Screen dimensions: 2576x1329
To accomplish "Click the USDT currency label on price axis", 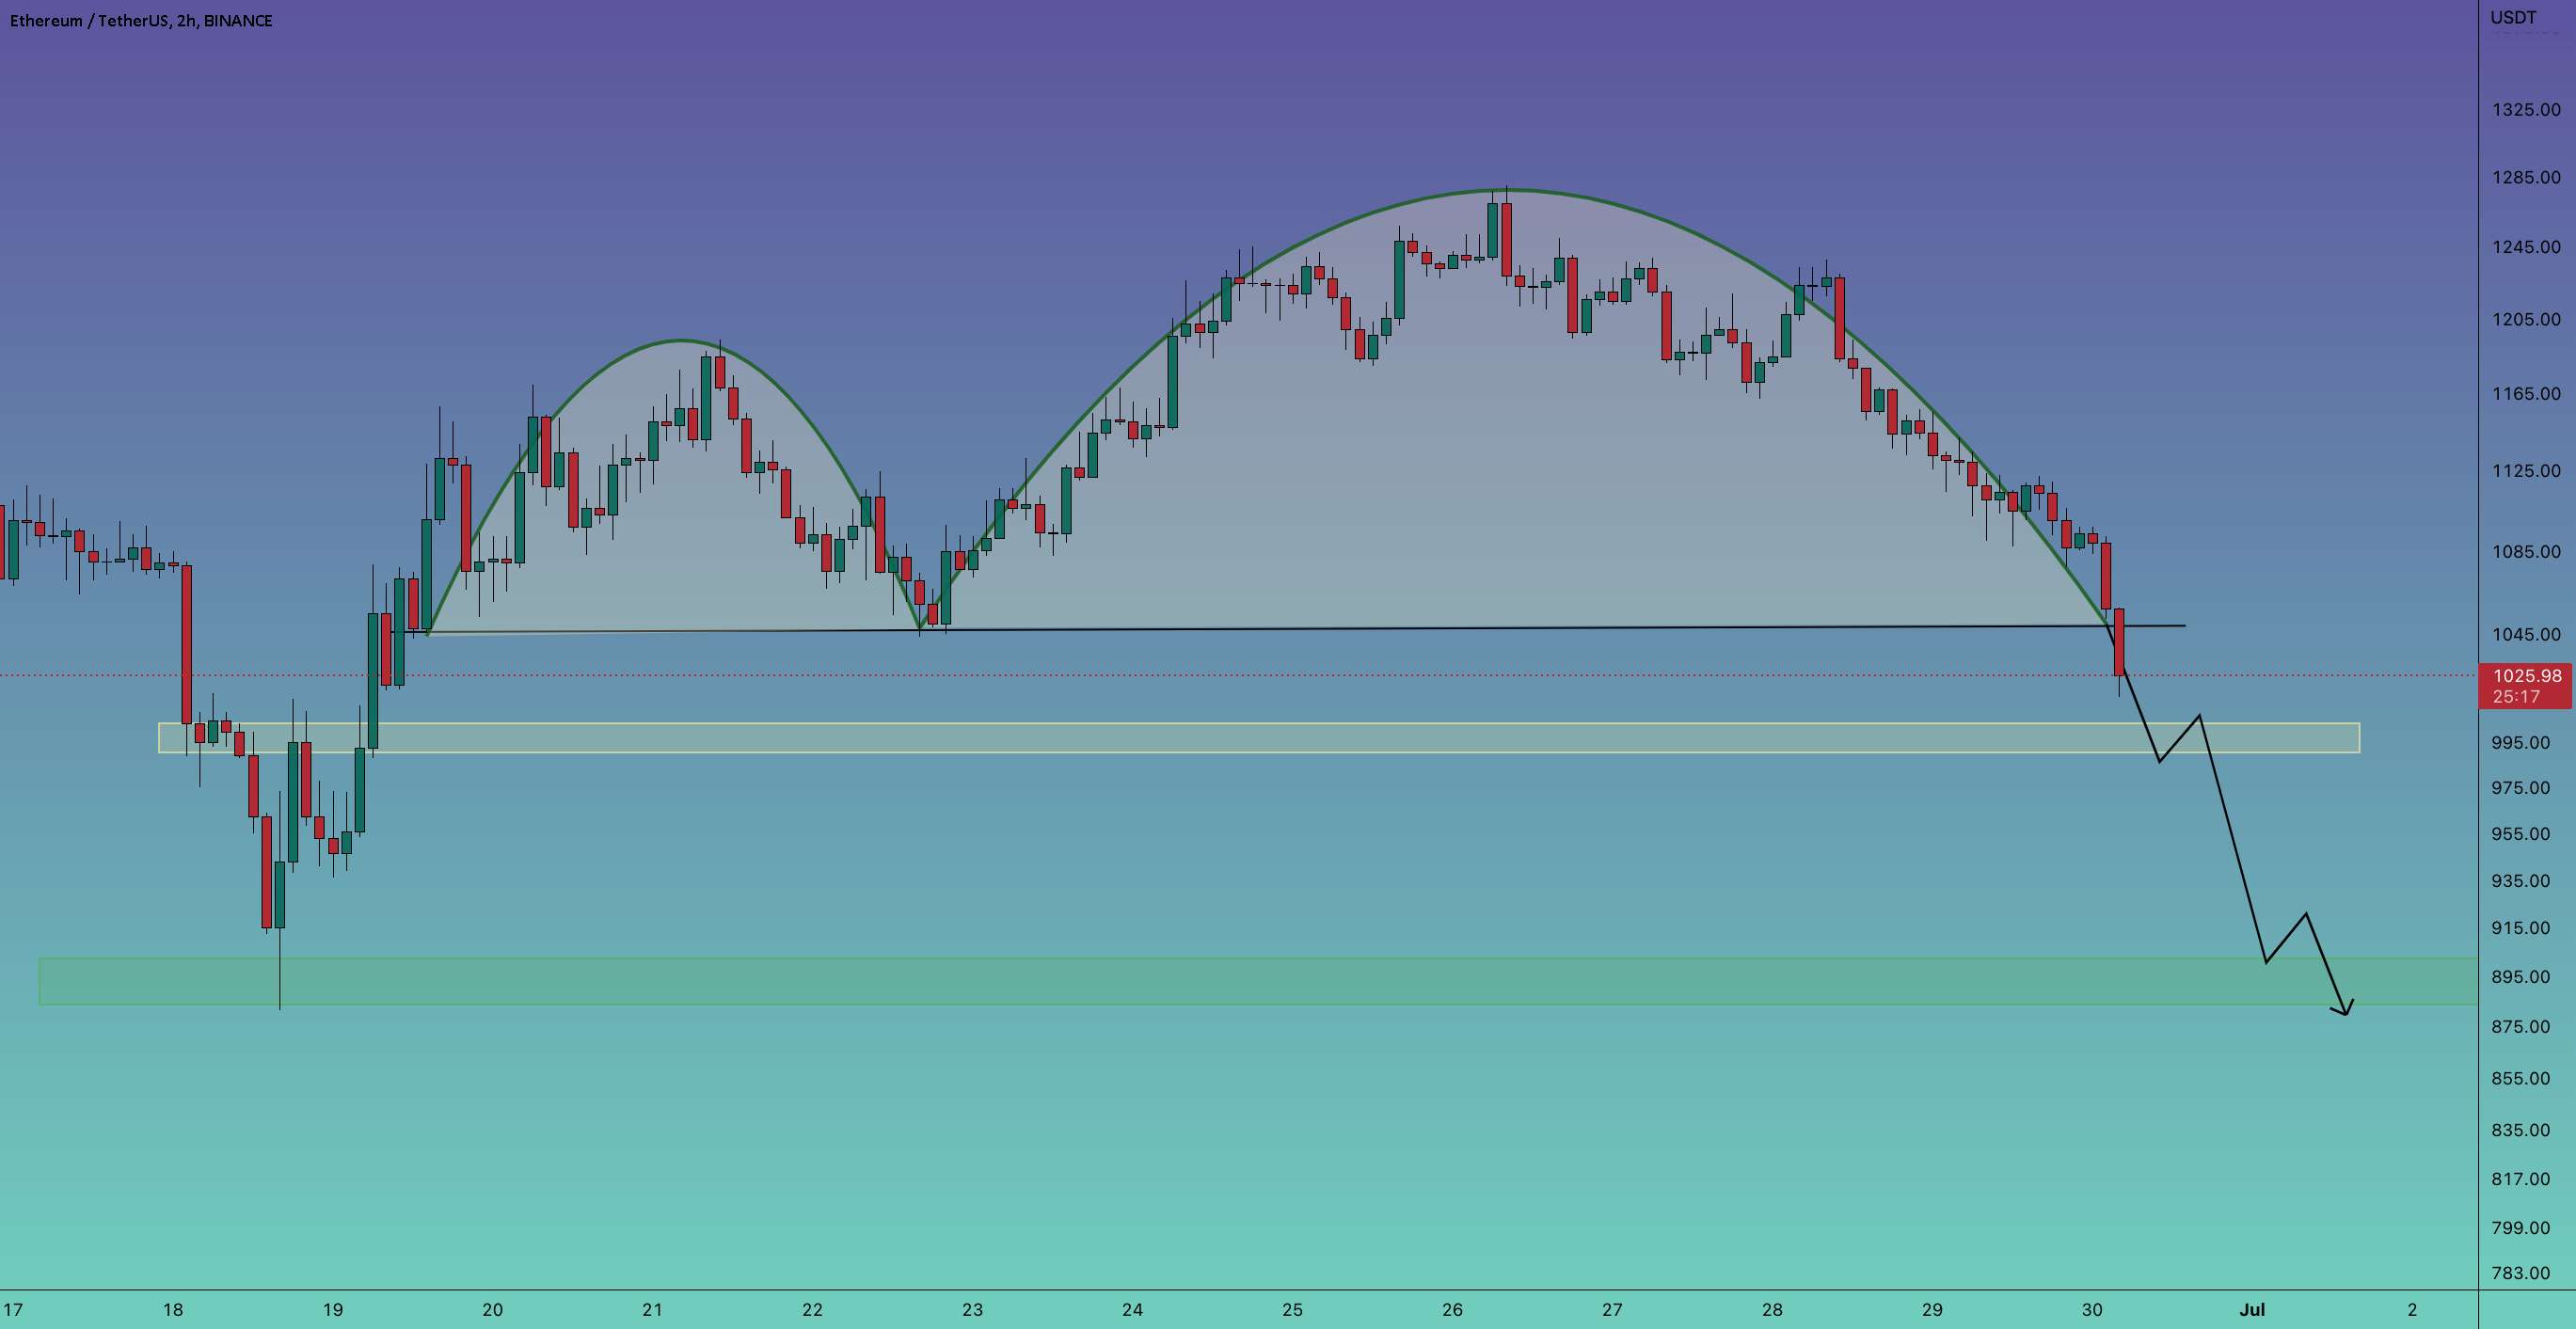I will click(2513, 17).
